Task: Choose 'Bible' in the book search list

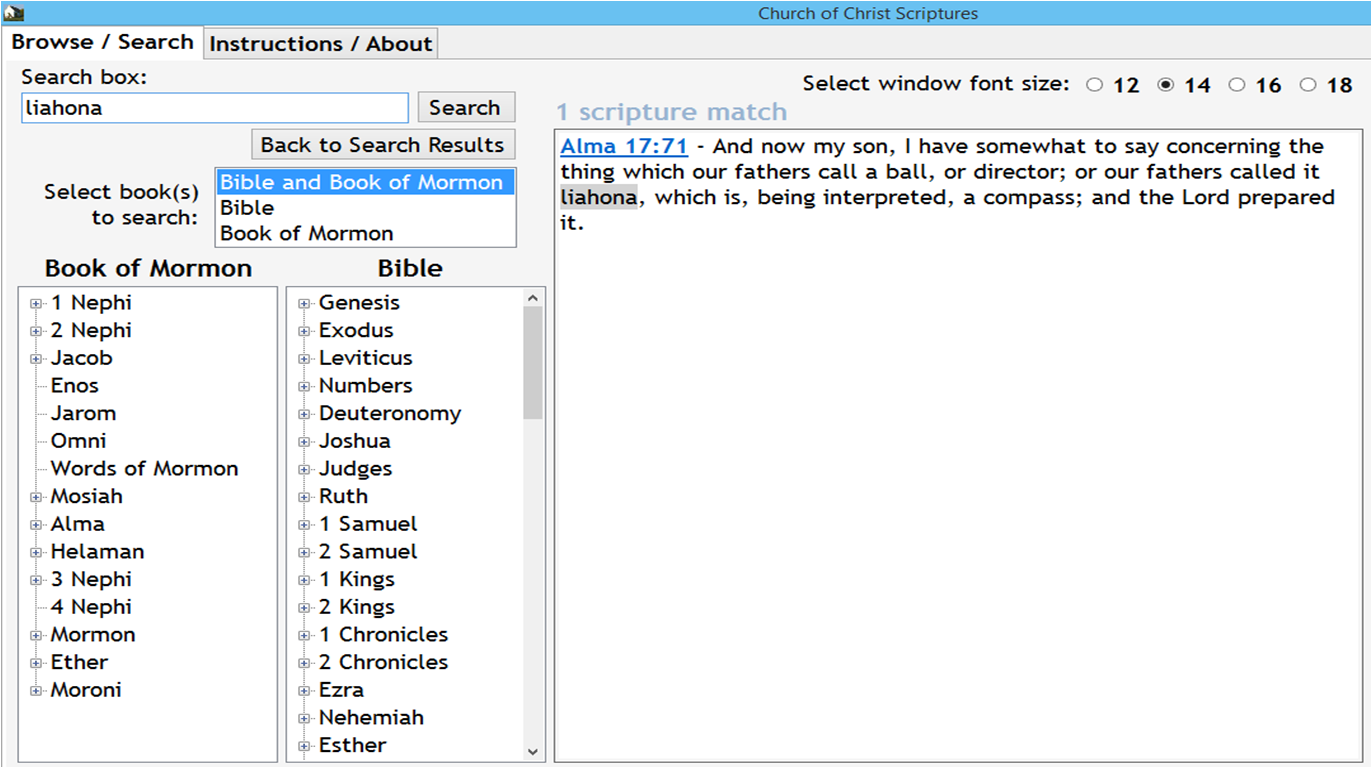Action: pyautogui.click(x=365, y=208)
